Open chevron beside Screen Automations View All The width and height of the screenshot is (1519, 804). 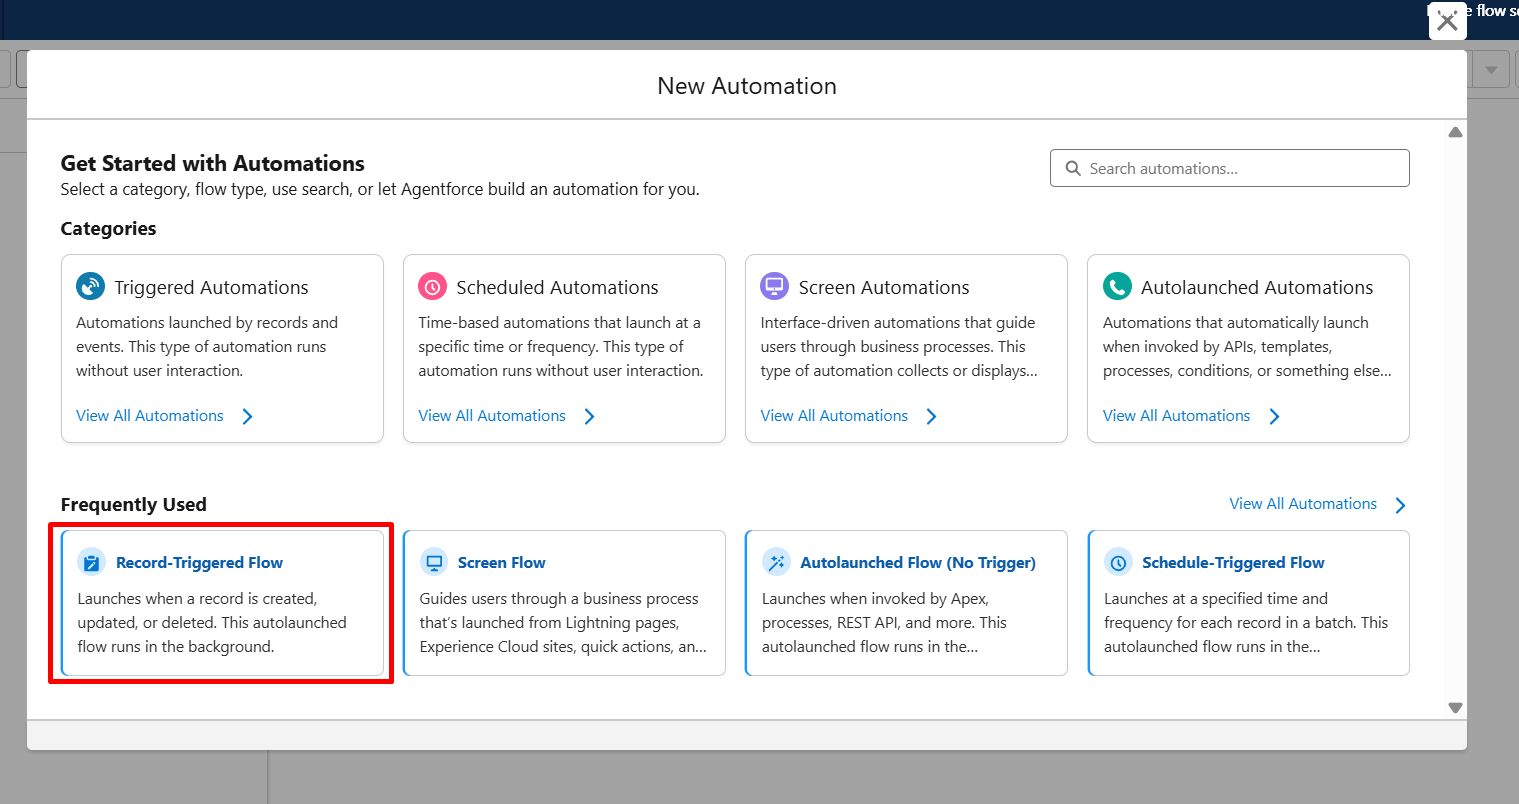932,416
